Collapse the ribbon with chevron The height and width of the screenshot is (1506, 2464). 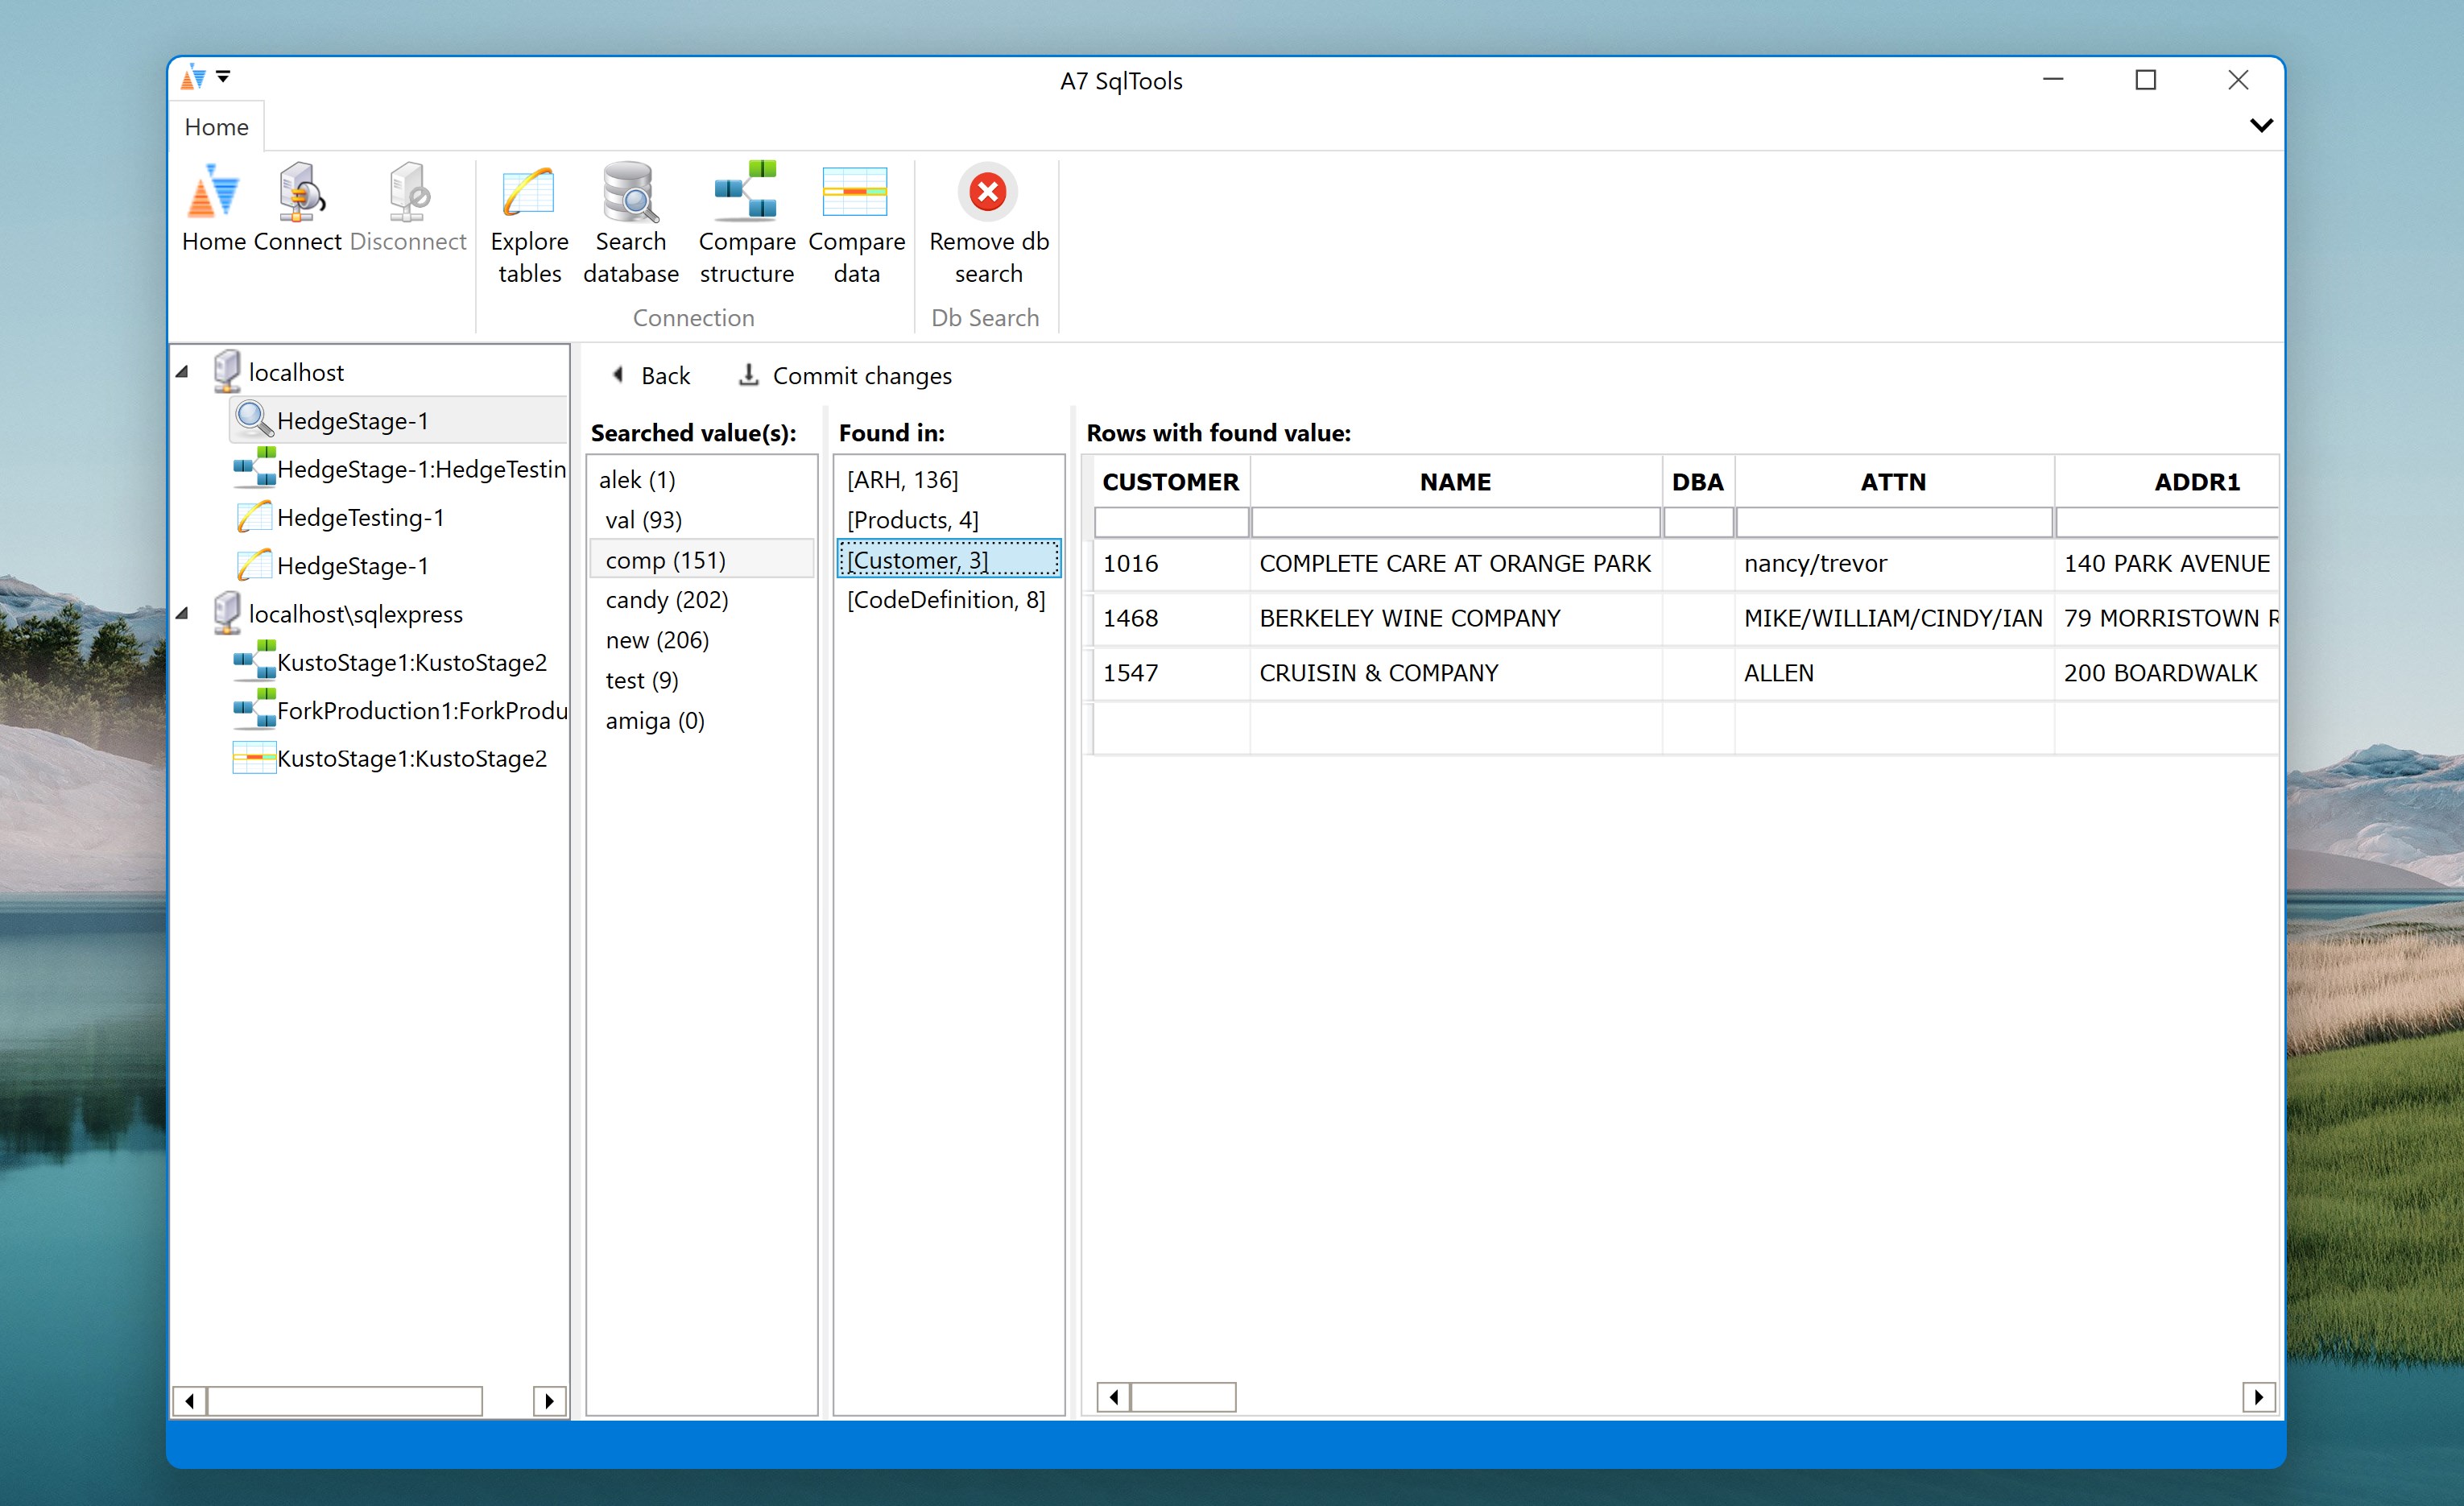[x=2261, y=126]
